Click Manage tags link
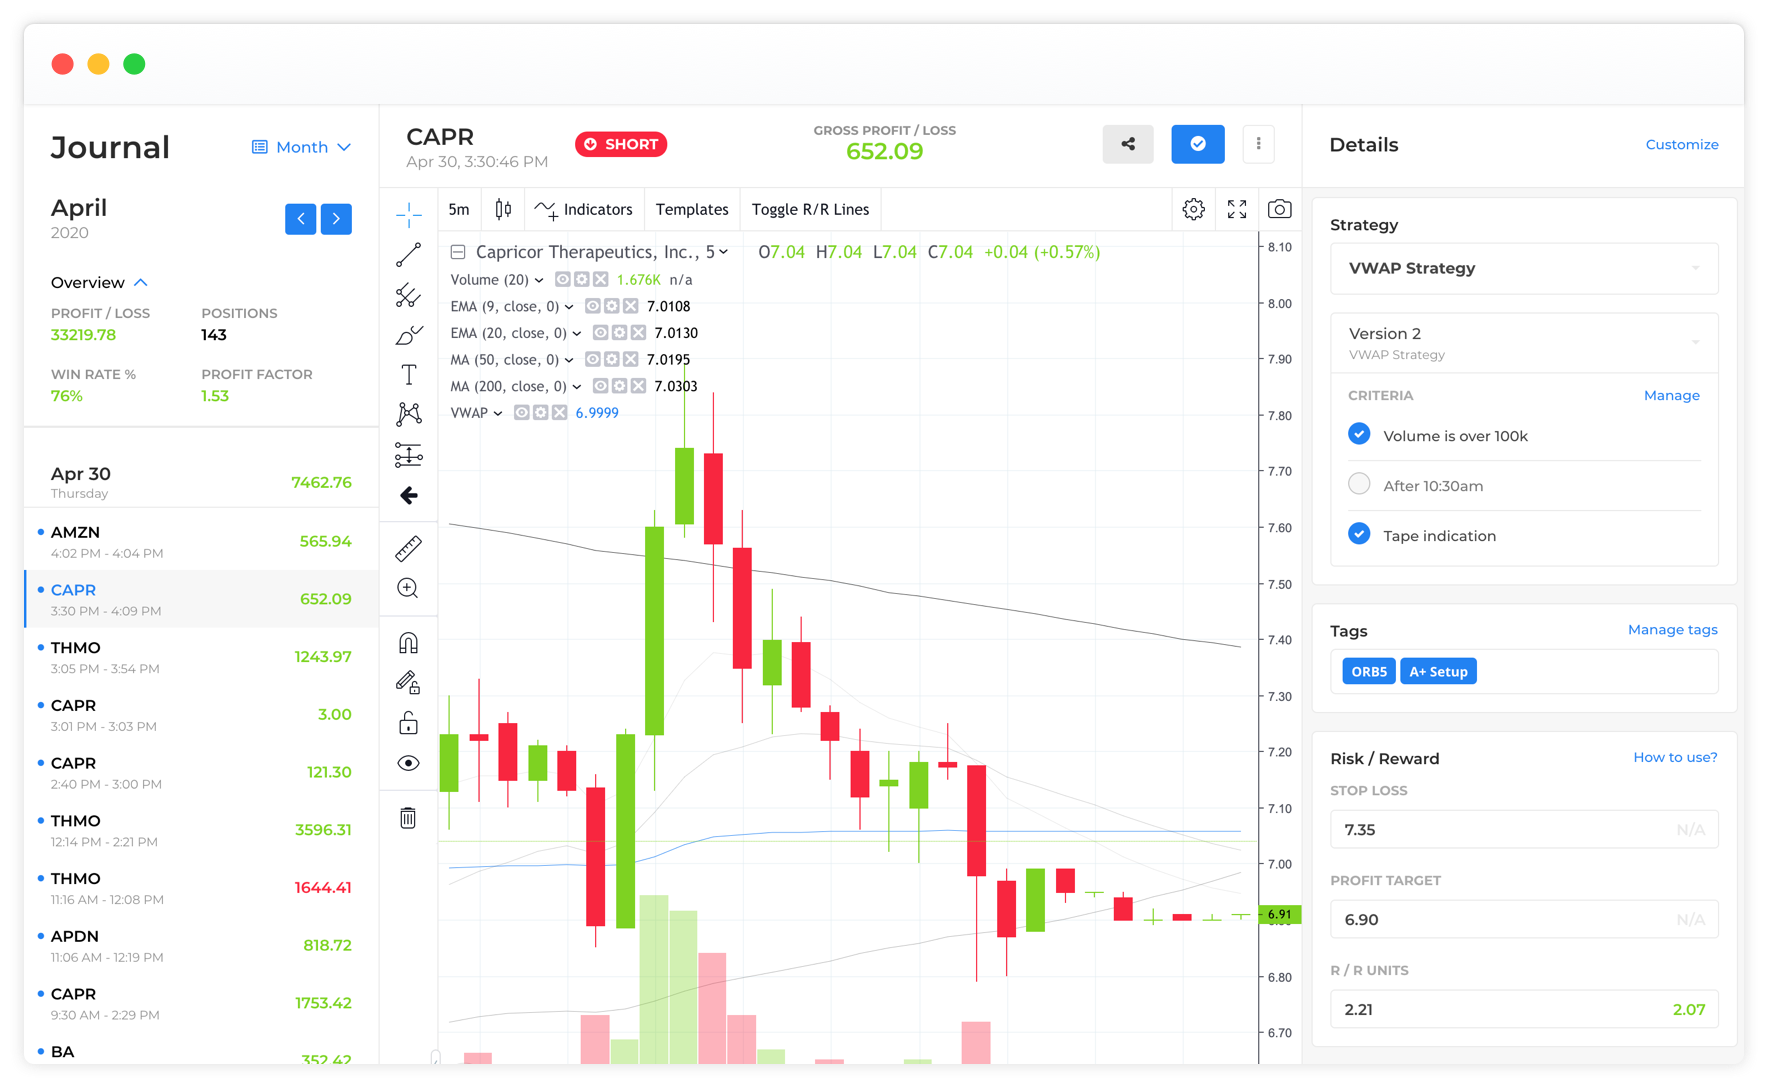Screen dimensions: 1768x1084 (1672, 629)
